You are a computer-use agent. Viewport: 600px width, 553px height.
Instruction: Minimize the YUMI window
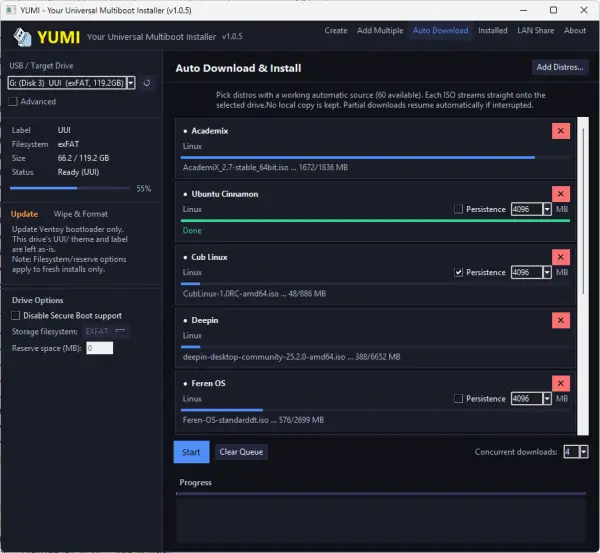click(523, 10)
